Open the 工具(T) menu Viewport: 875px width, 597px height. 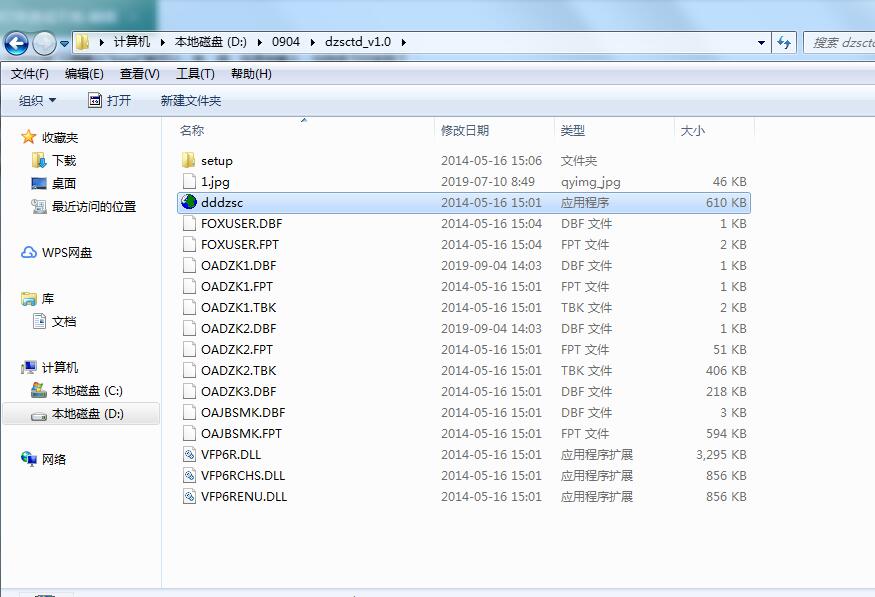tap(195, 74)
